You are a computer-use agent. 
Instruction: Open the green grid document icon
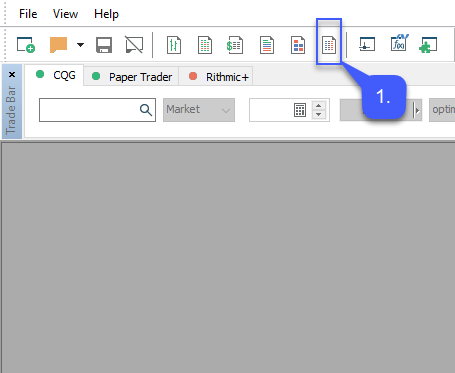pos(205,45)
